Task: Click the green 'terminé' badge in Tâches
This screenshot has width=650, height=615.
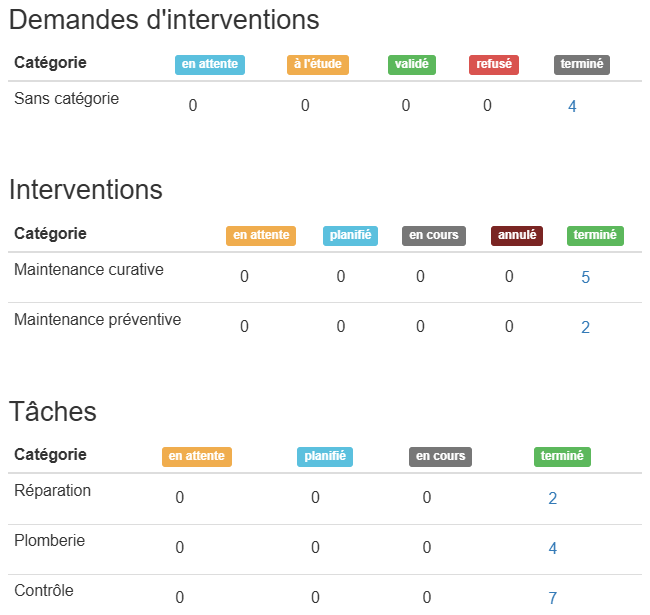Action: click(562, 456)
